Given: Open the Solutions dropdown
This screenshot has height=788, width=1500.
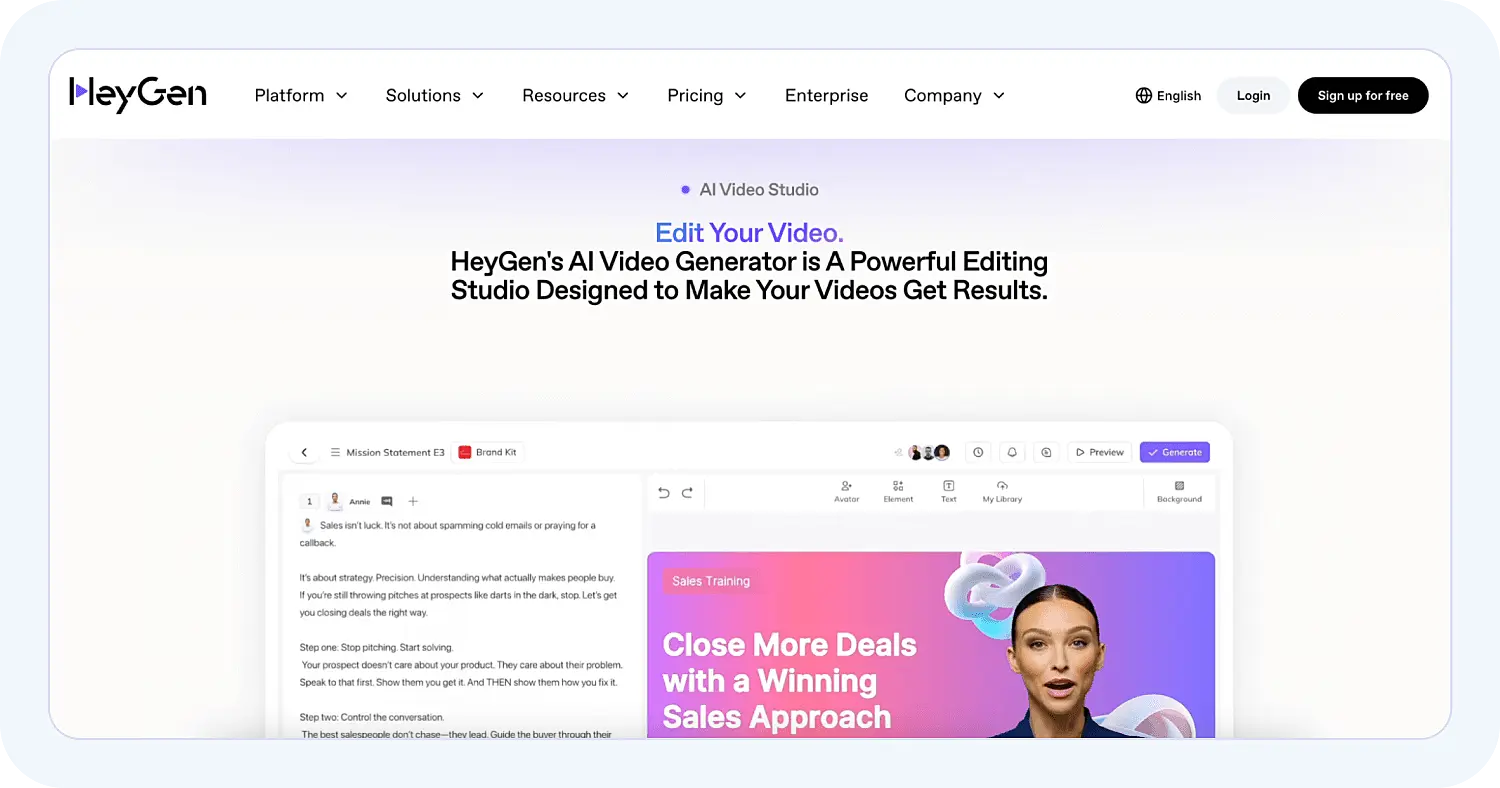Looking at the screenshot, I should pos(423,95).
